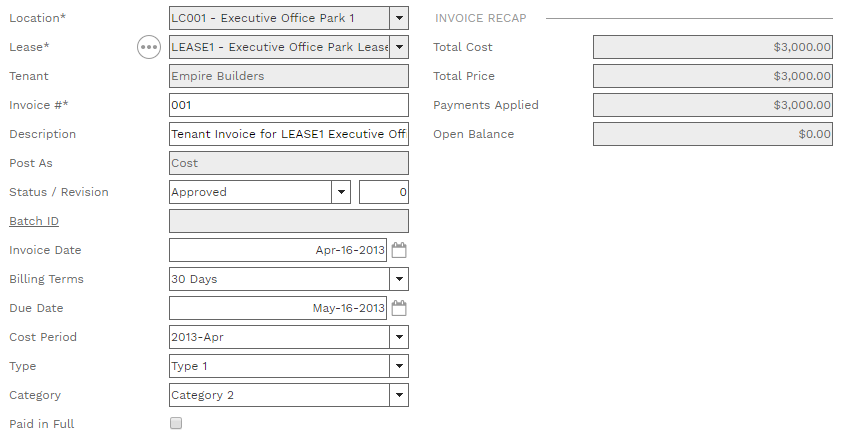
Task: Open the Status dropdown showing Approved
Action: [x=341, y=192]
